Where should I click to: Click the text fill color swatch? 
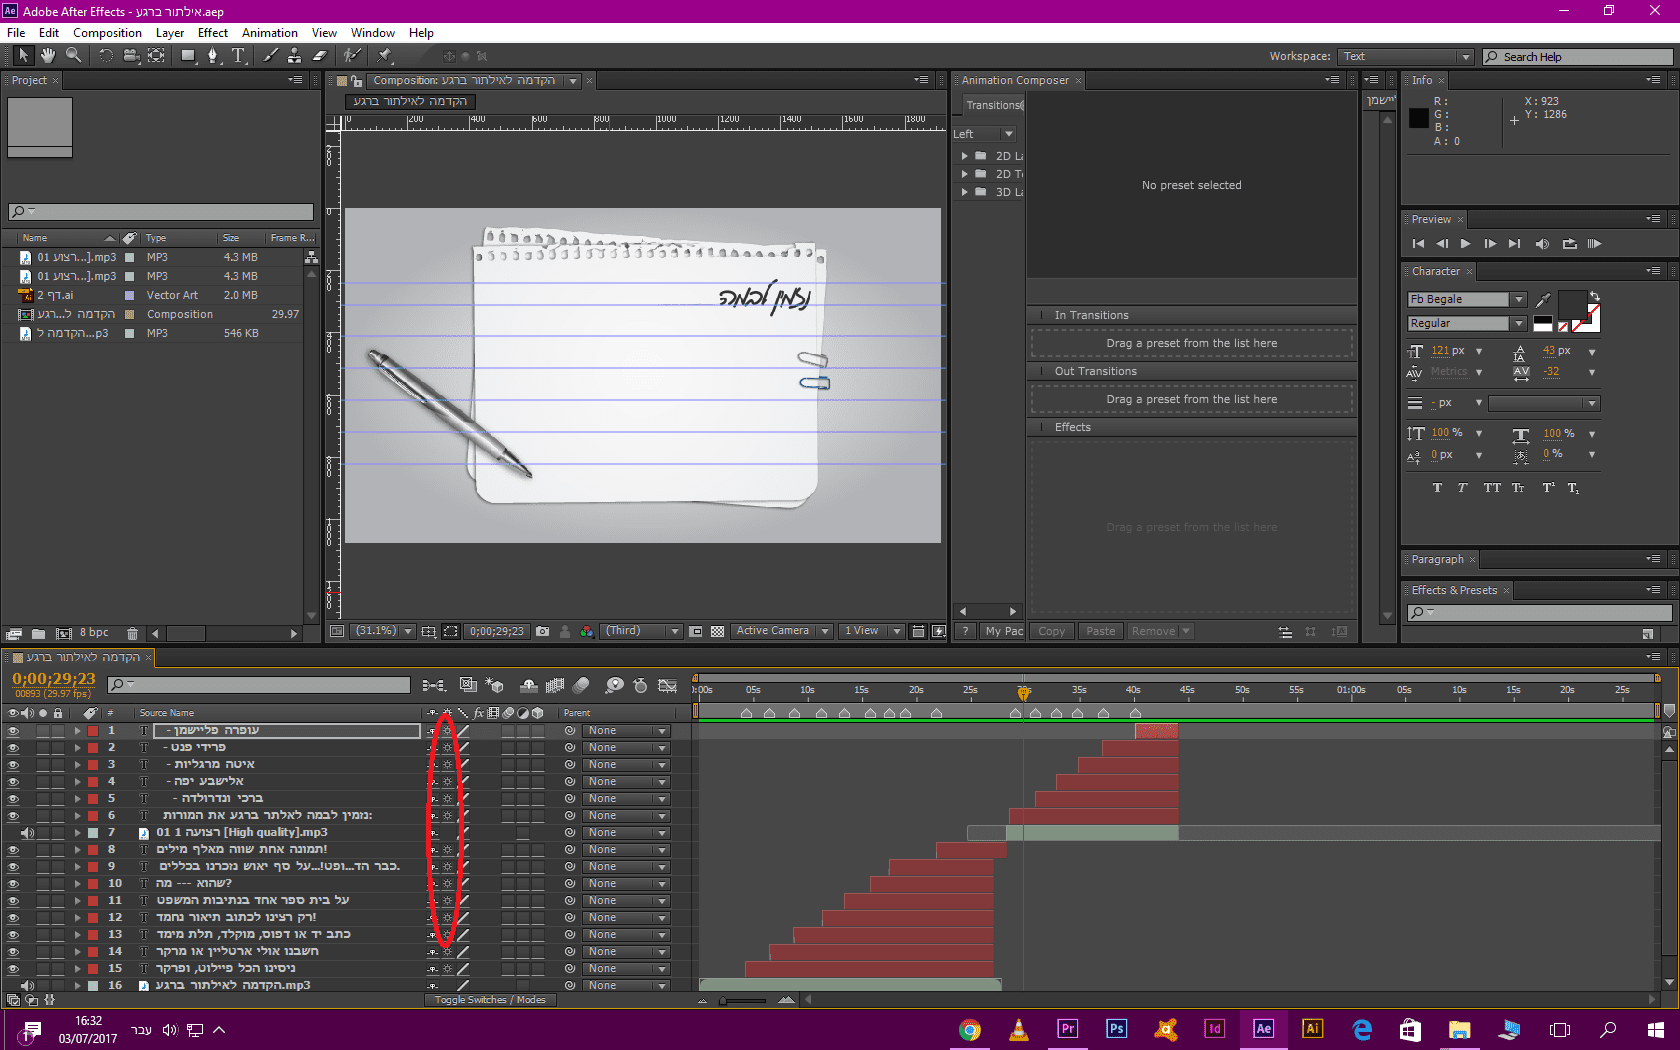1571,304
